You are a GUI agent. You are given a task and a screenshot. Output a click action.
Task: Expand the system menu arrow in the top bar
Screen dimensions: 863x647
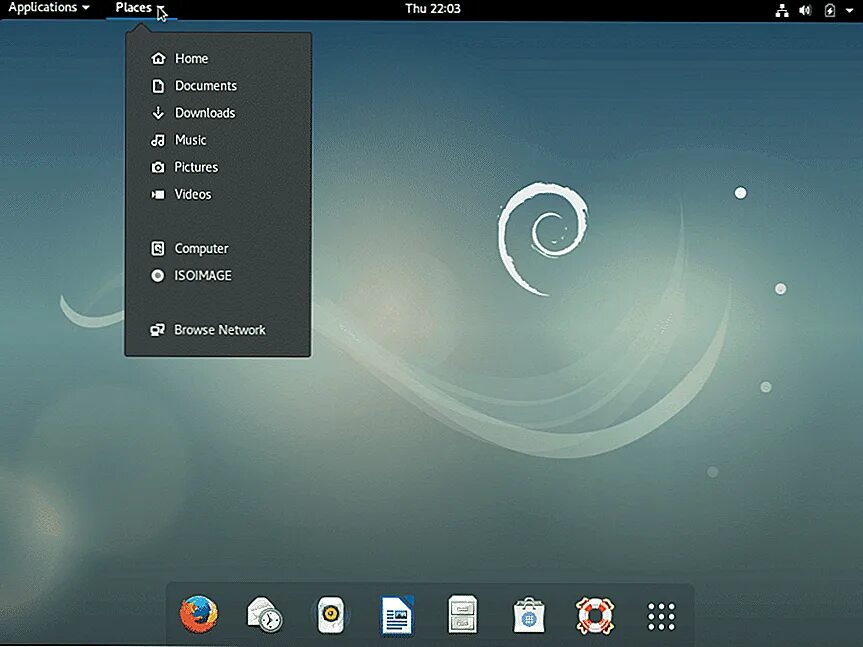click(849, 10)
